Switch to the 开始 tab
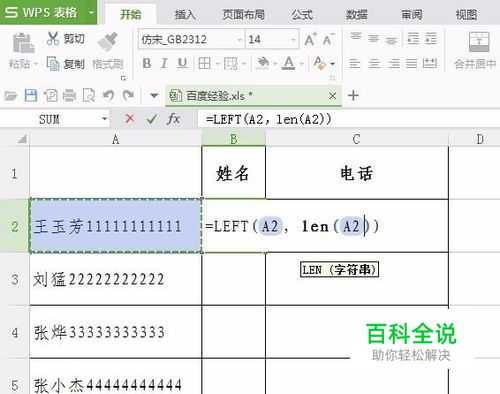The width and height of the screenshot is (500, 394). 131,14
